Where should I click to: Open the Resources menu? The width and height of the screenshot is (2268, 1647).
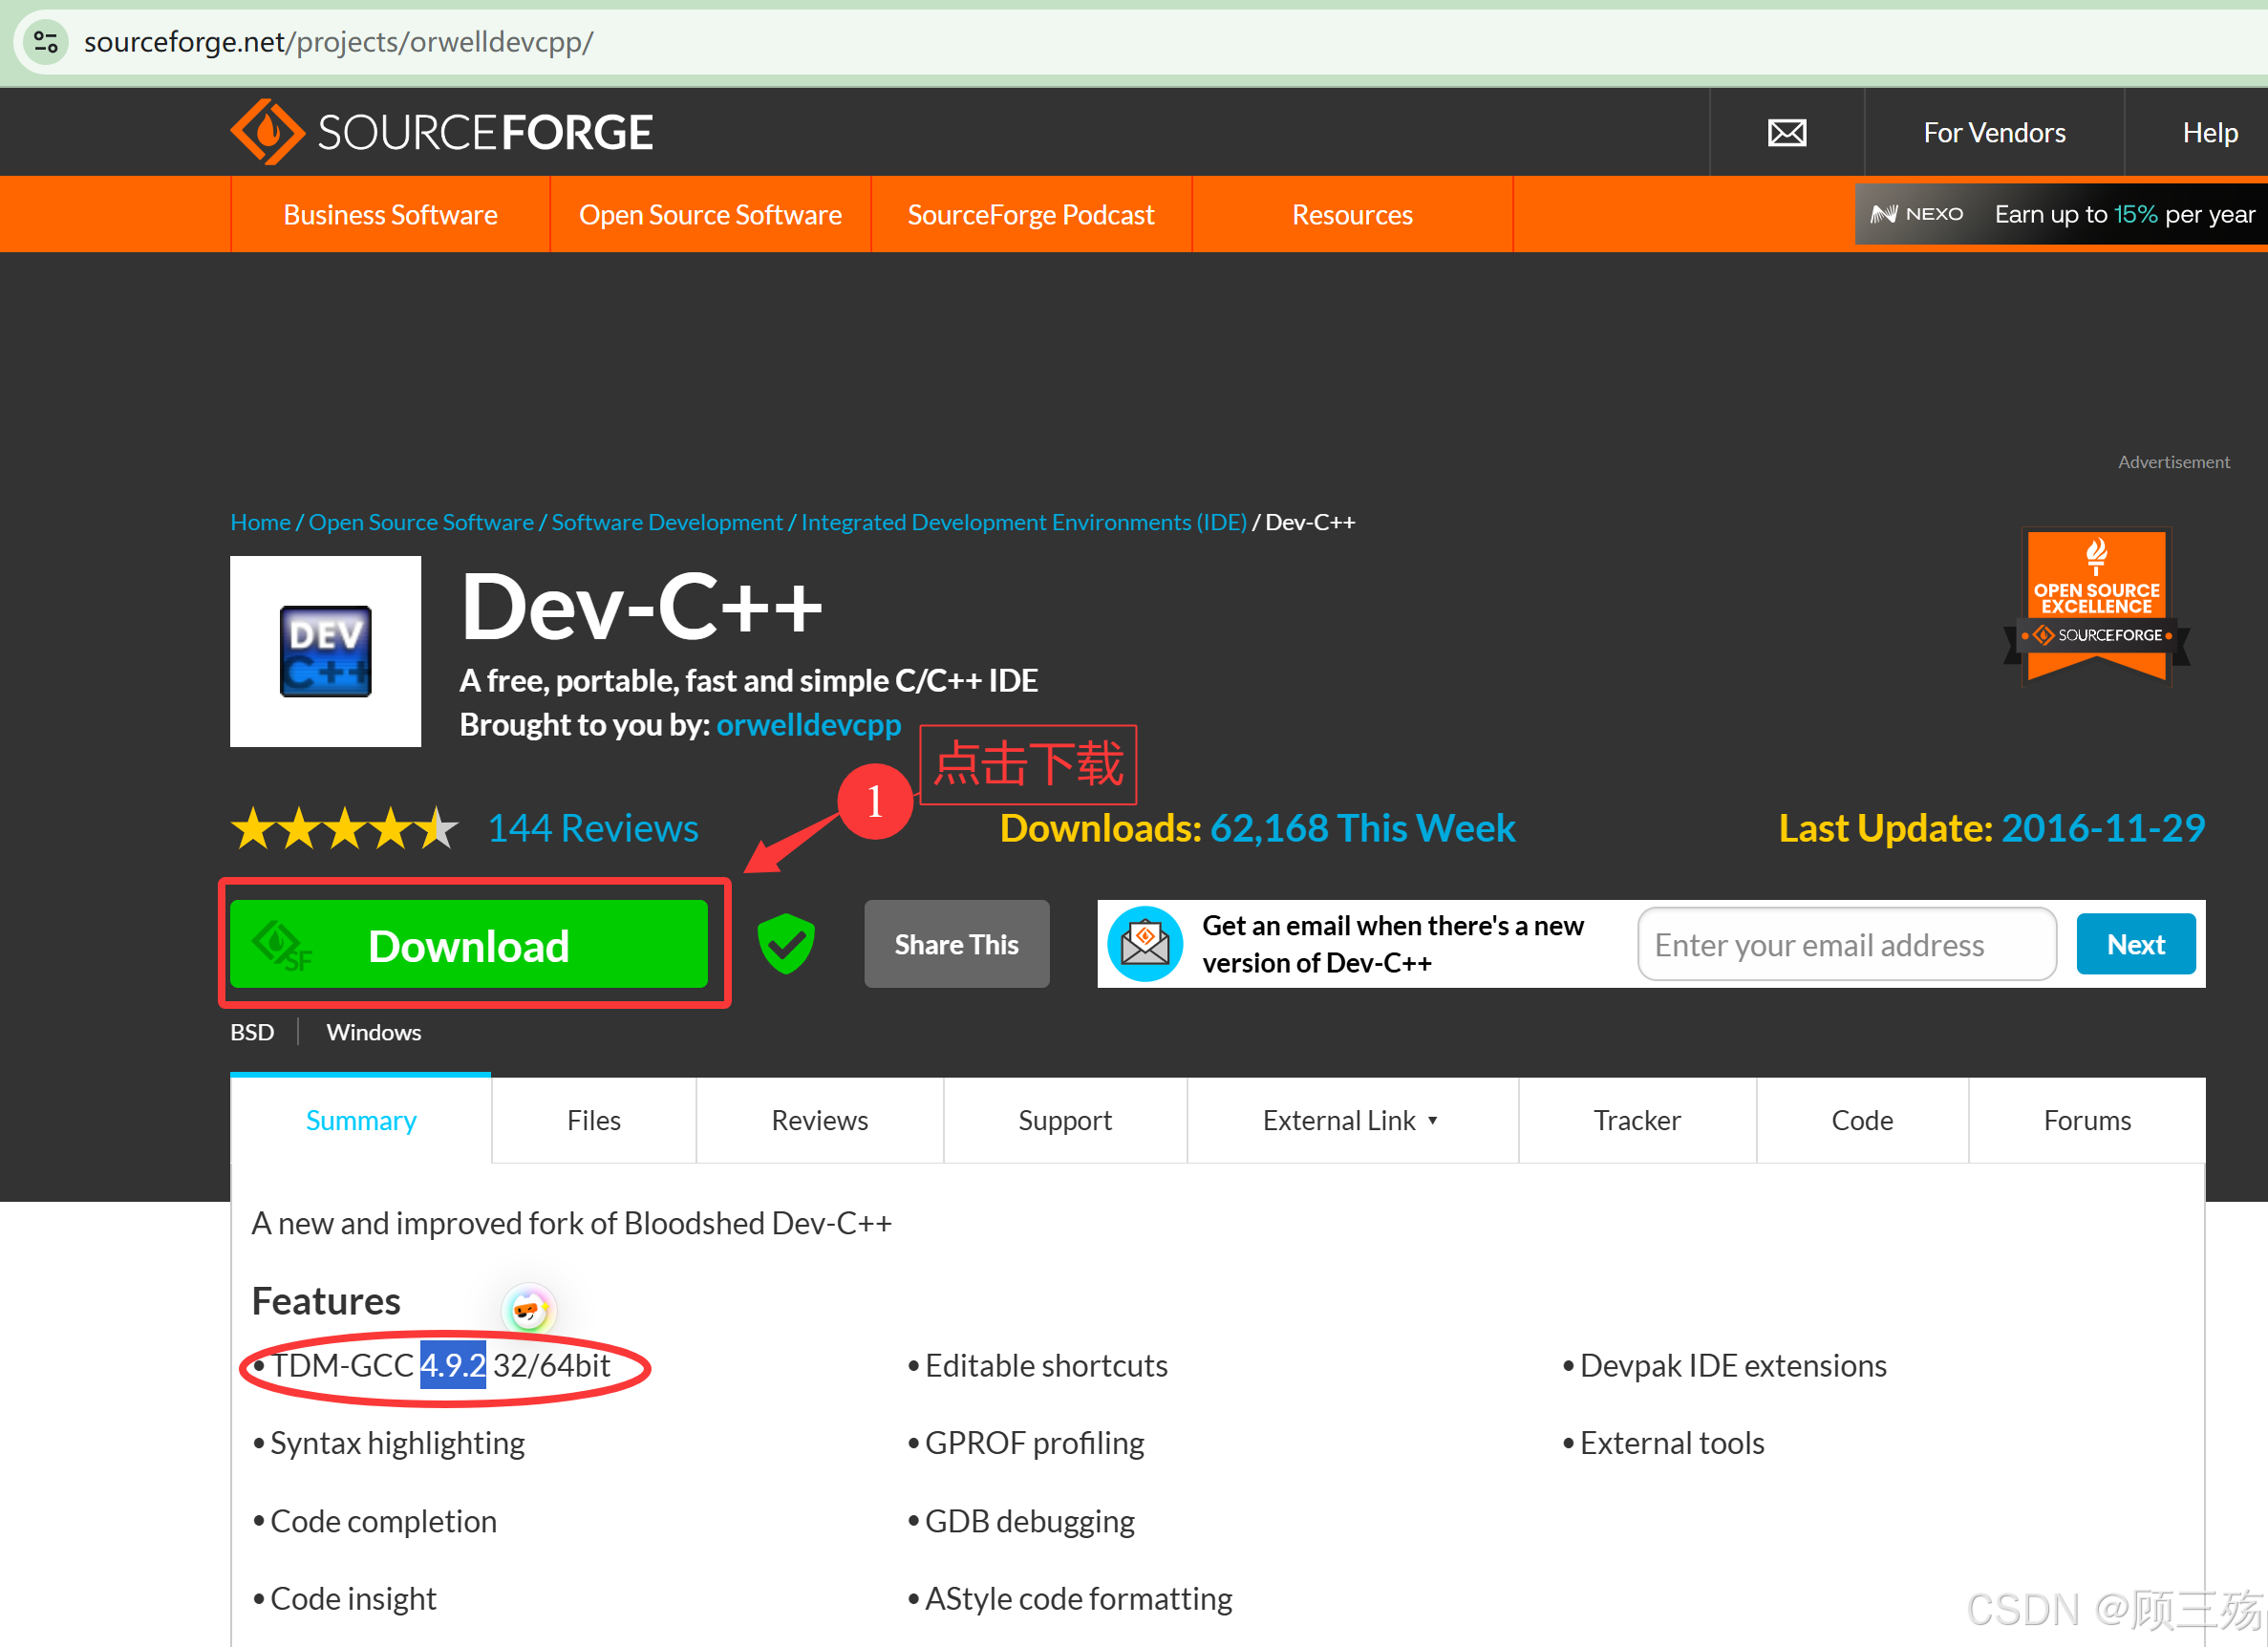(x=1352, y=215)
